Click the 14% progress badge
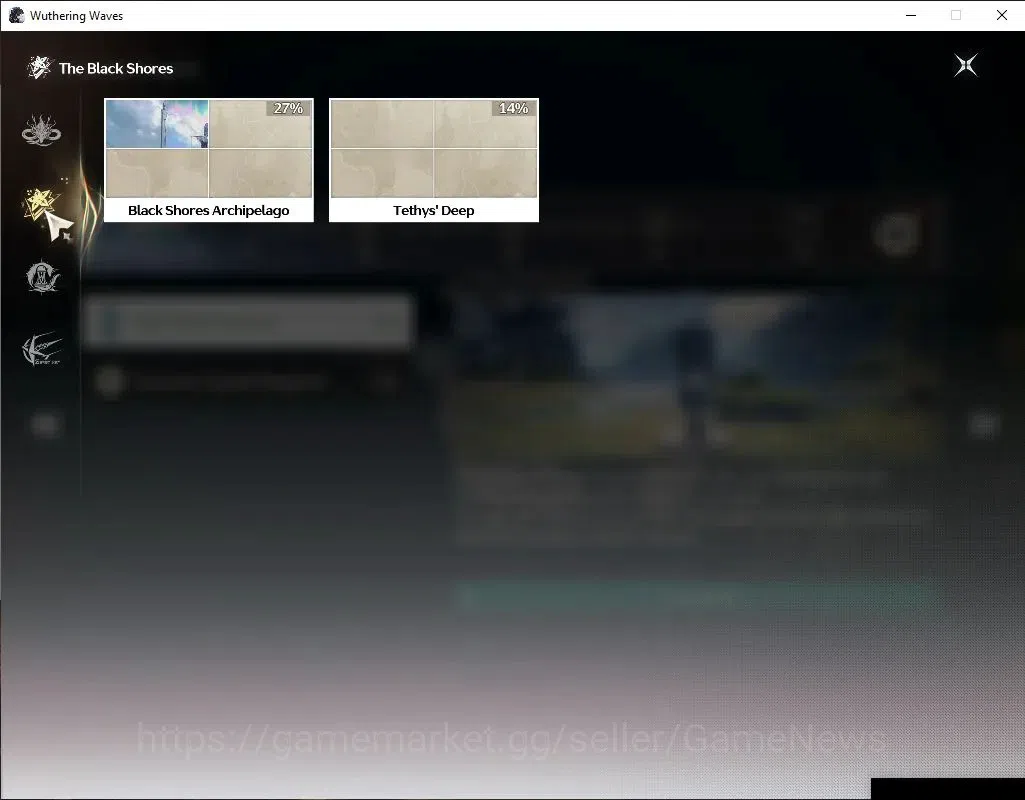The width and height of the screenshot is (1025, 800). tap(514, 108)
